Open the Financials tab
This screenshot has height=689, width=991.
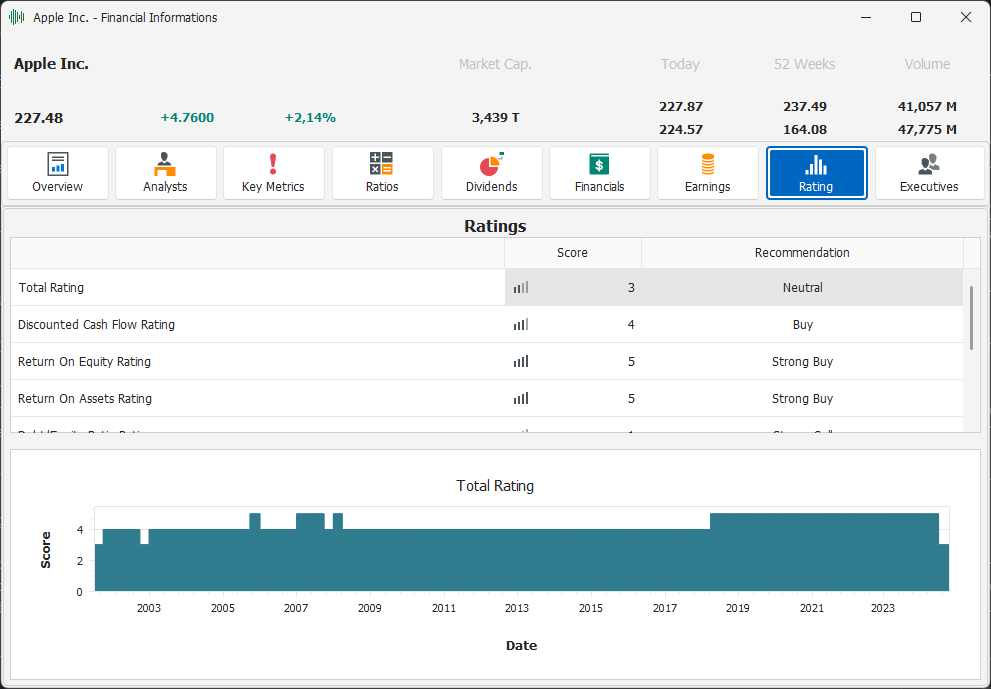coord(599,173)
